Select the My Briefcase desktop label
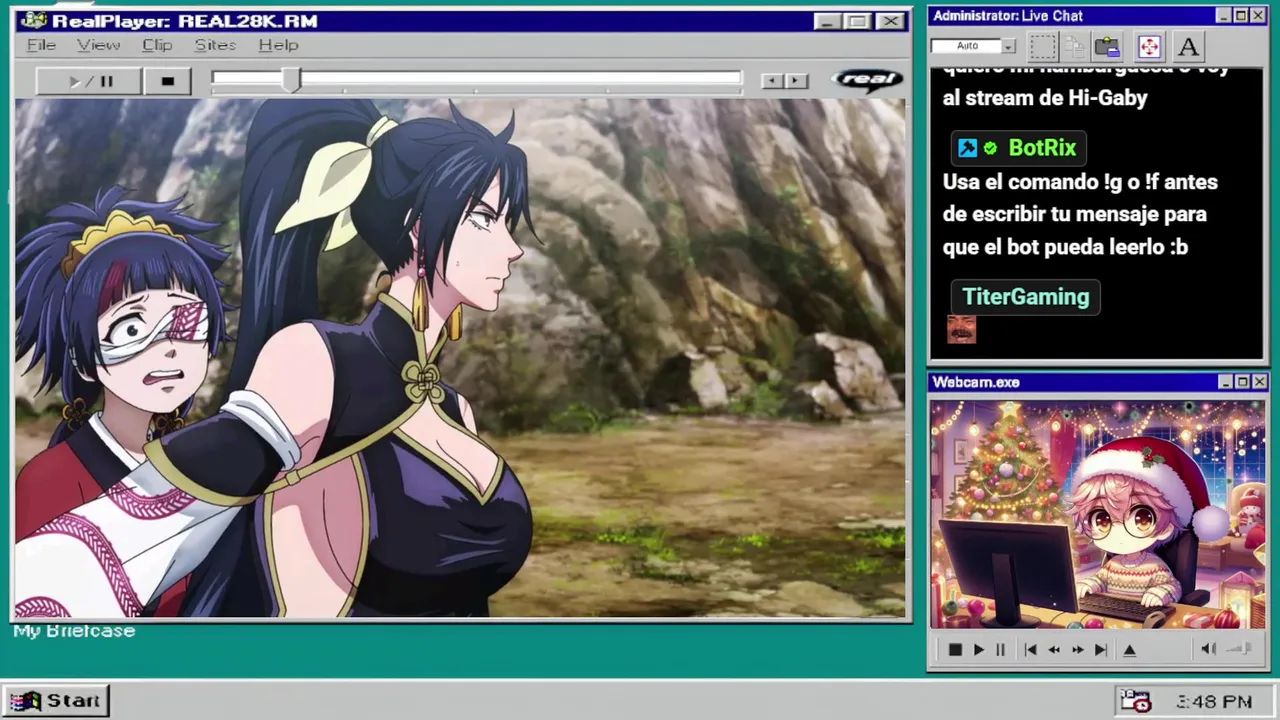 click(74, 631)
